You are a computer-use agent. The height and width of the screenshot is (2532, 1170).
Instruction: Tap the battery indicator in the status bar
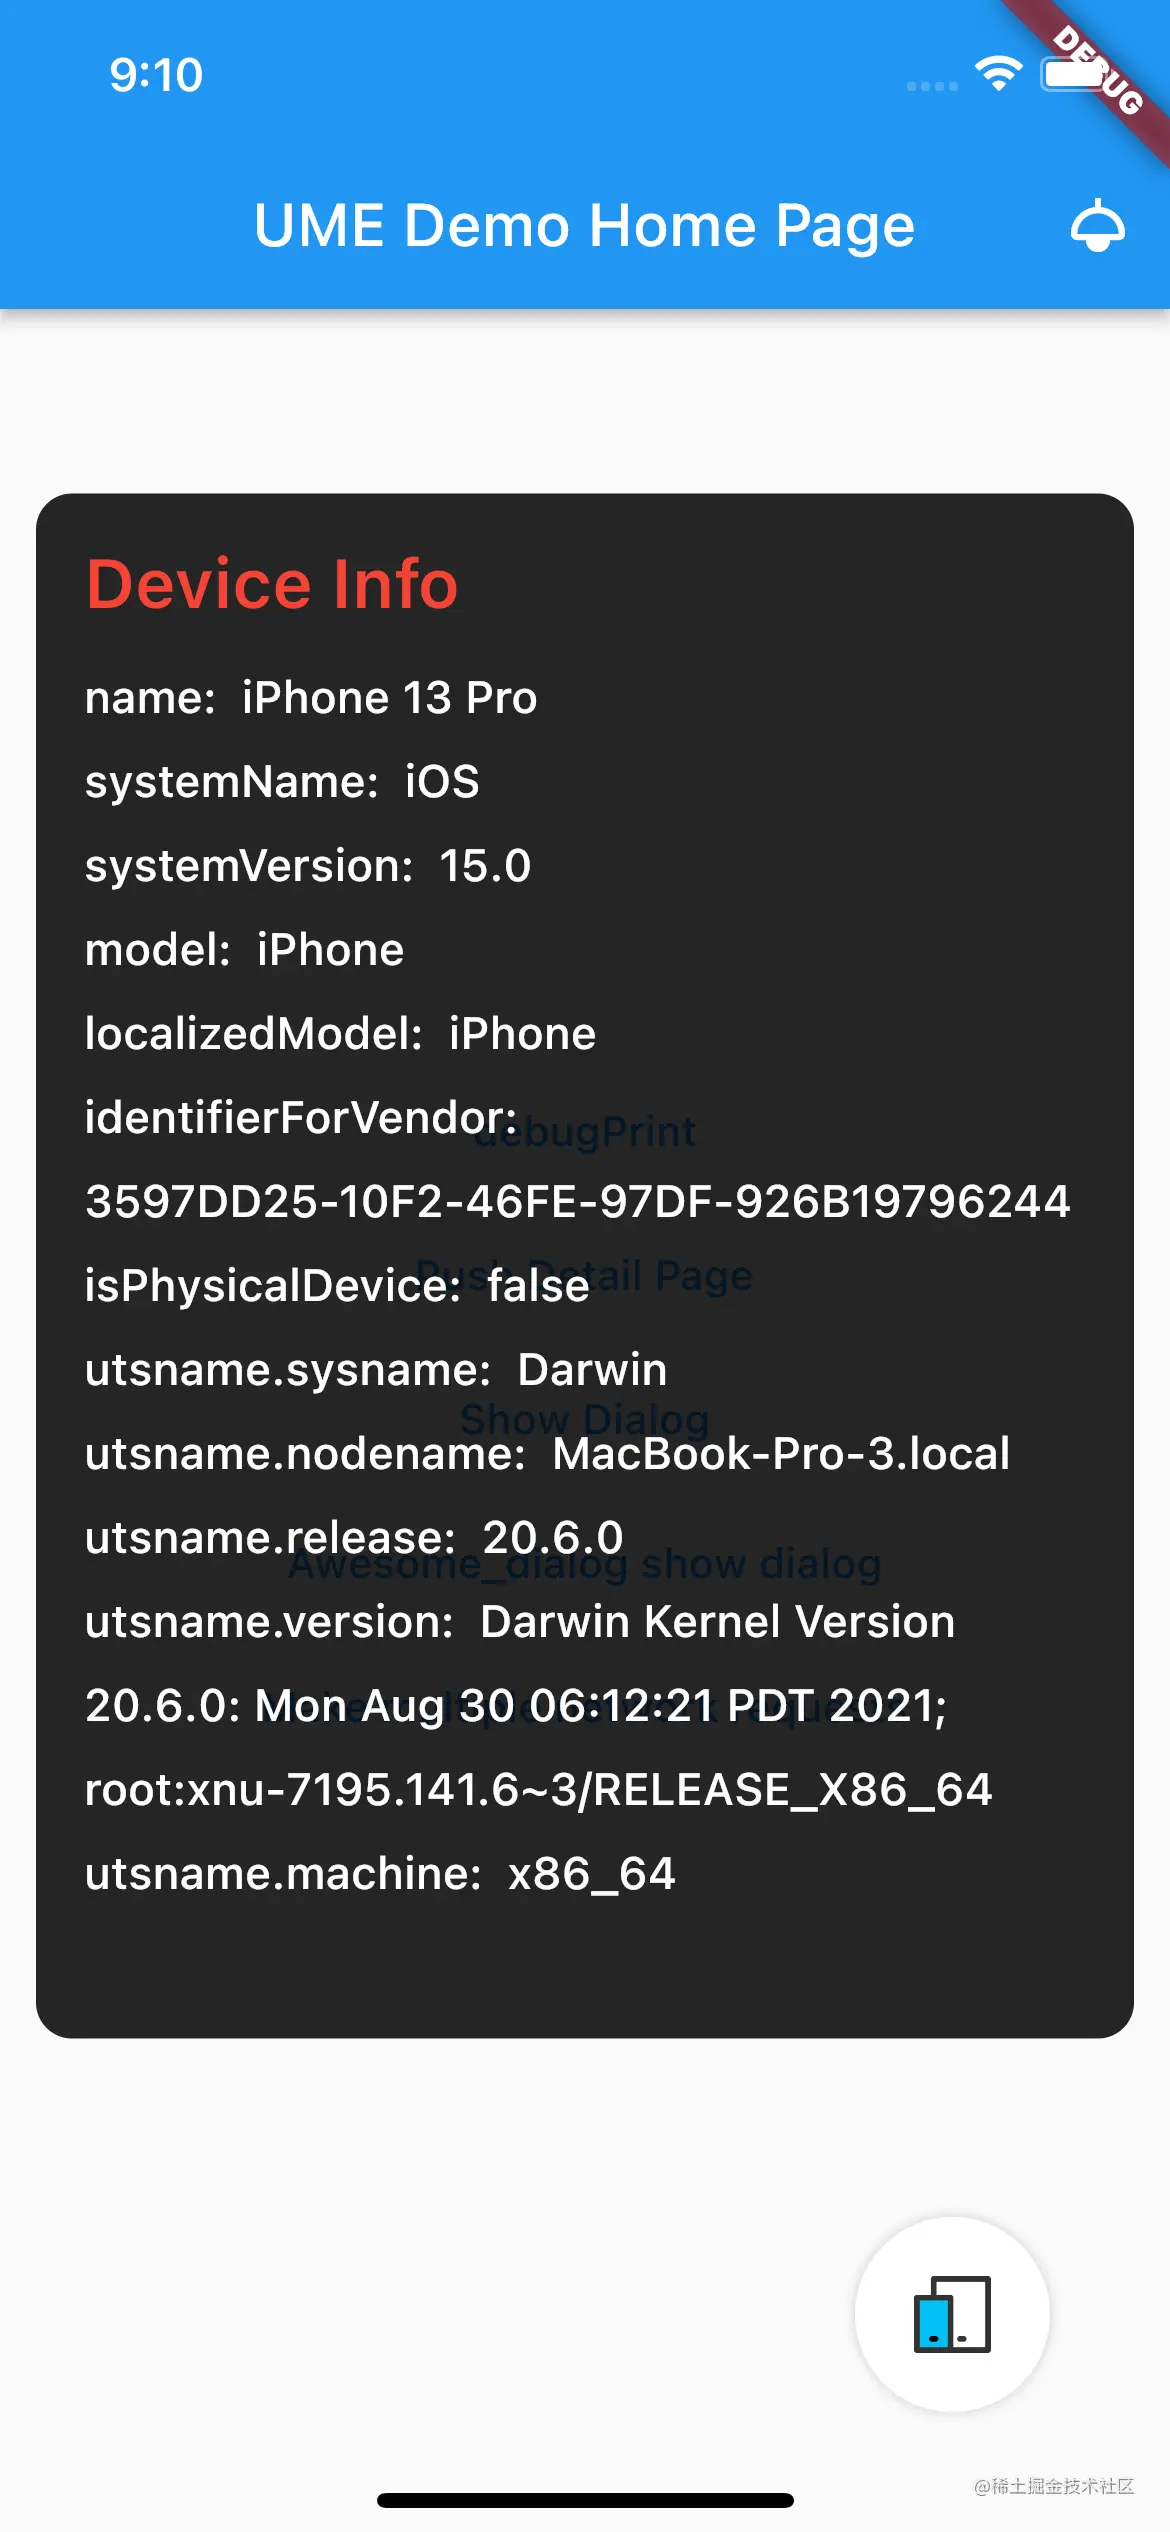coord(1072,70)
